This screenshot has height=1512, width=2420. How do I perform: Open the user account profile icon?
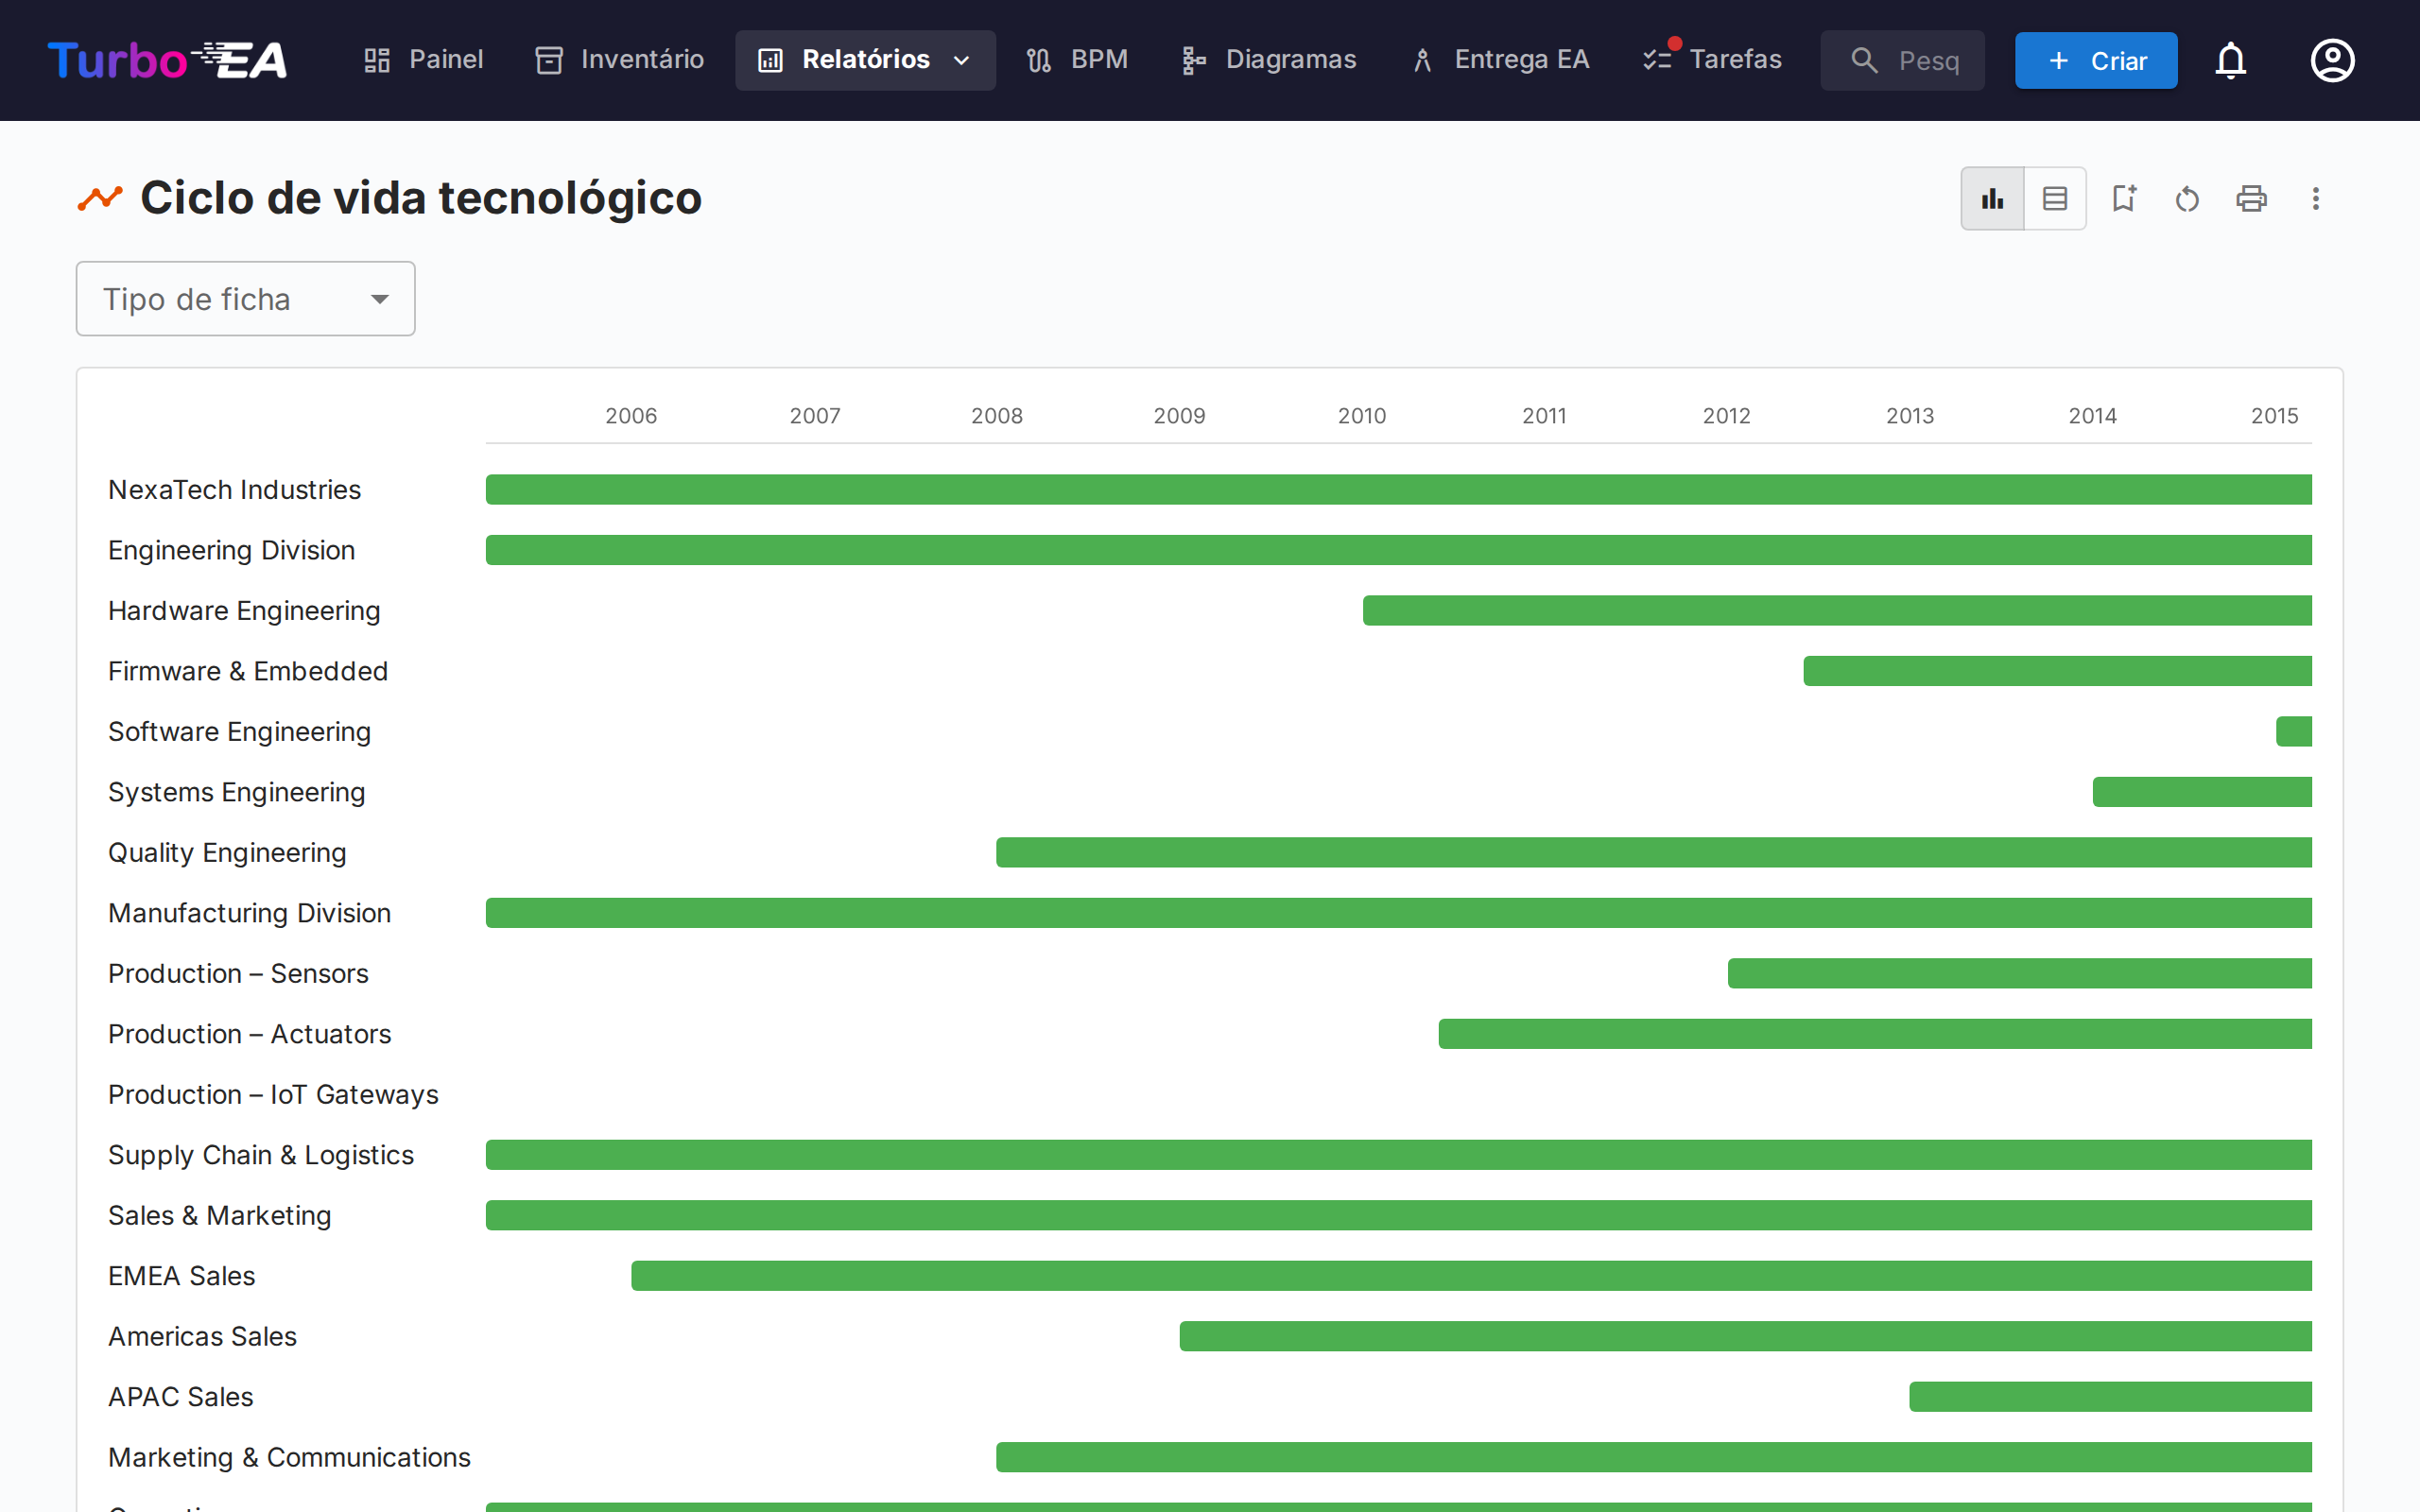coord(2332,61)
